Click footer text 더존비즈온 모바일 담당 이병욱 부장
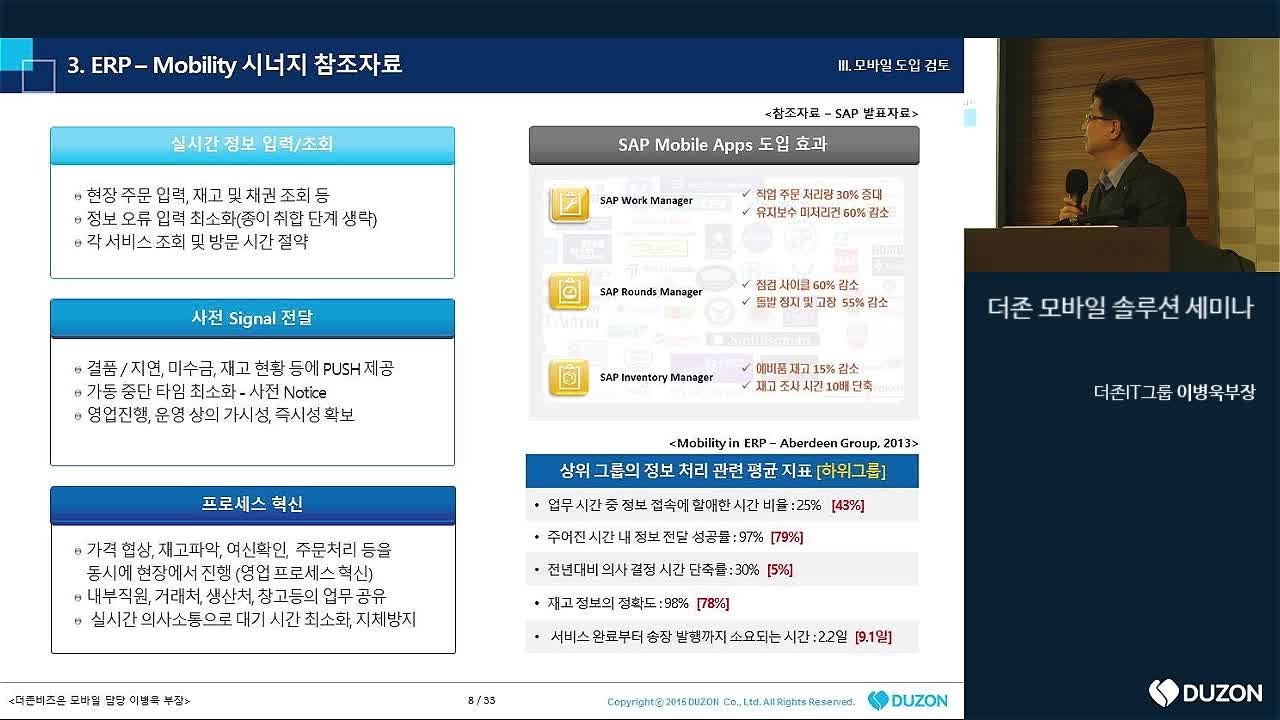Screen dimensions: 1280x720 pos(99,700)
